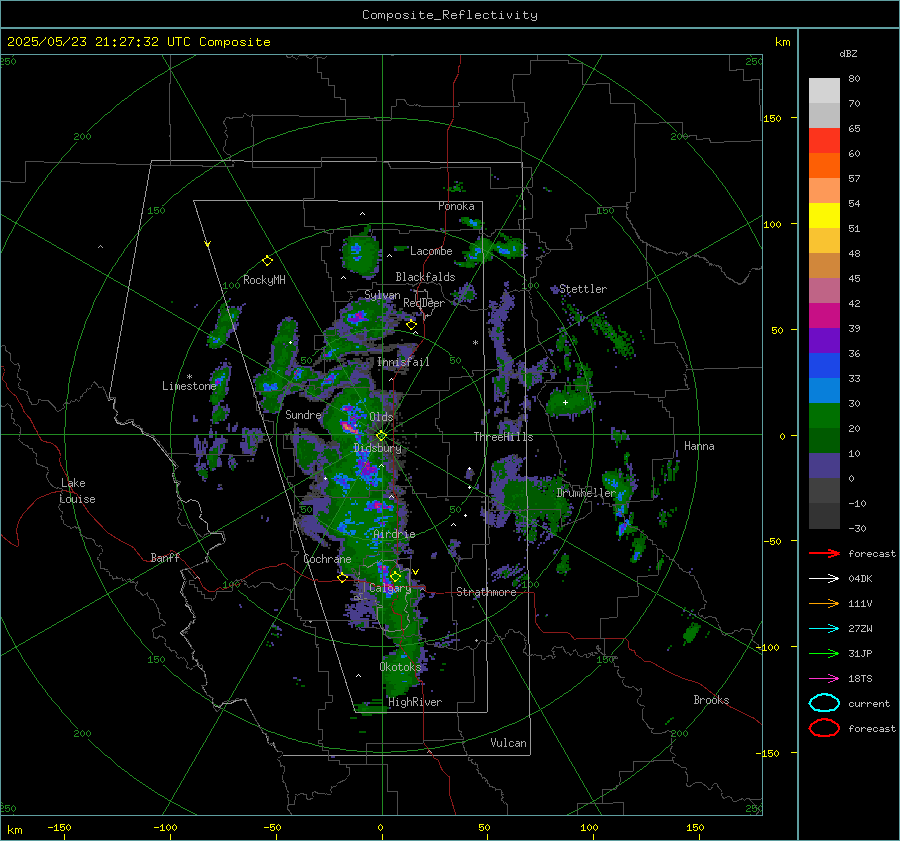Select the orange 111V arrow icon

[x=824, y=603]
